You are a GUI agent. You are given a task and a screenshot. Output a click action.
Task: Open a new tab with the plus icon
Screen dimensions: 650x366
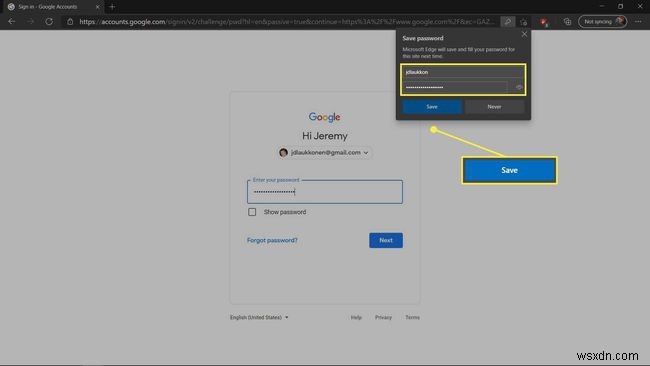click(x=112, y=7)
